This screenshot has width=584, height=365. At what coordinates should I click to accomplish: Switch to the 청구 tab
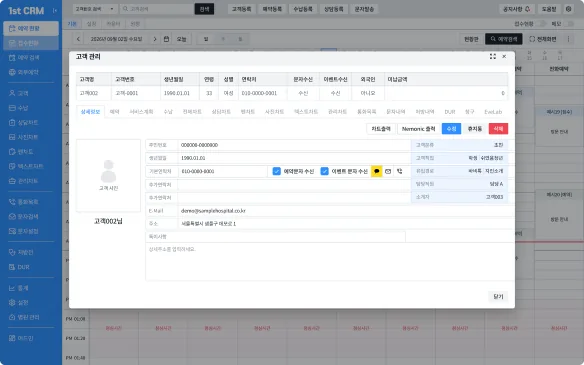(469, 112)
